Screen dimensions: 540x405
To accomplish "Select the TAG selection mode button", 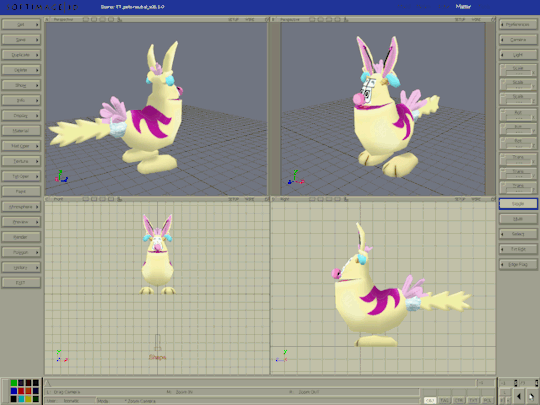I will (x=444, y=401).
